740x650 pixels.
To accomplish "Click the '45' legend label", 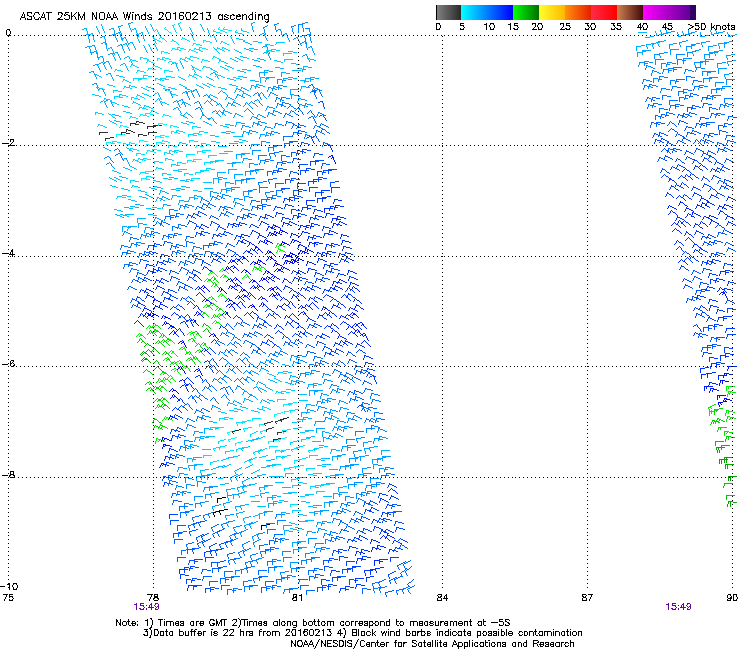I will (x=667, y=26).
